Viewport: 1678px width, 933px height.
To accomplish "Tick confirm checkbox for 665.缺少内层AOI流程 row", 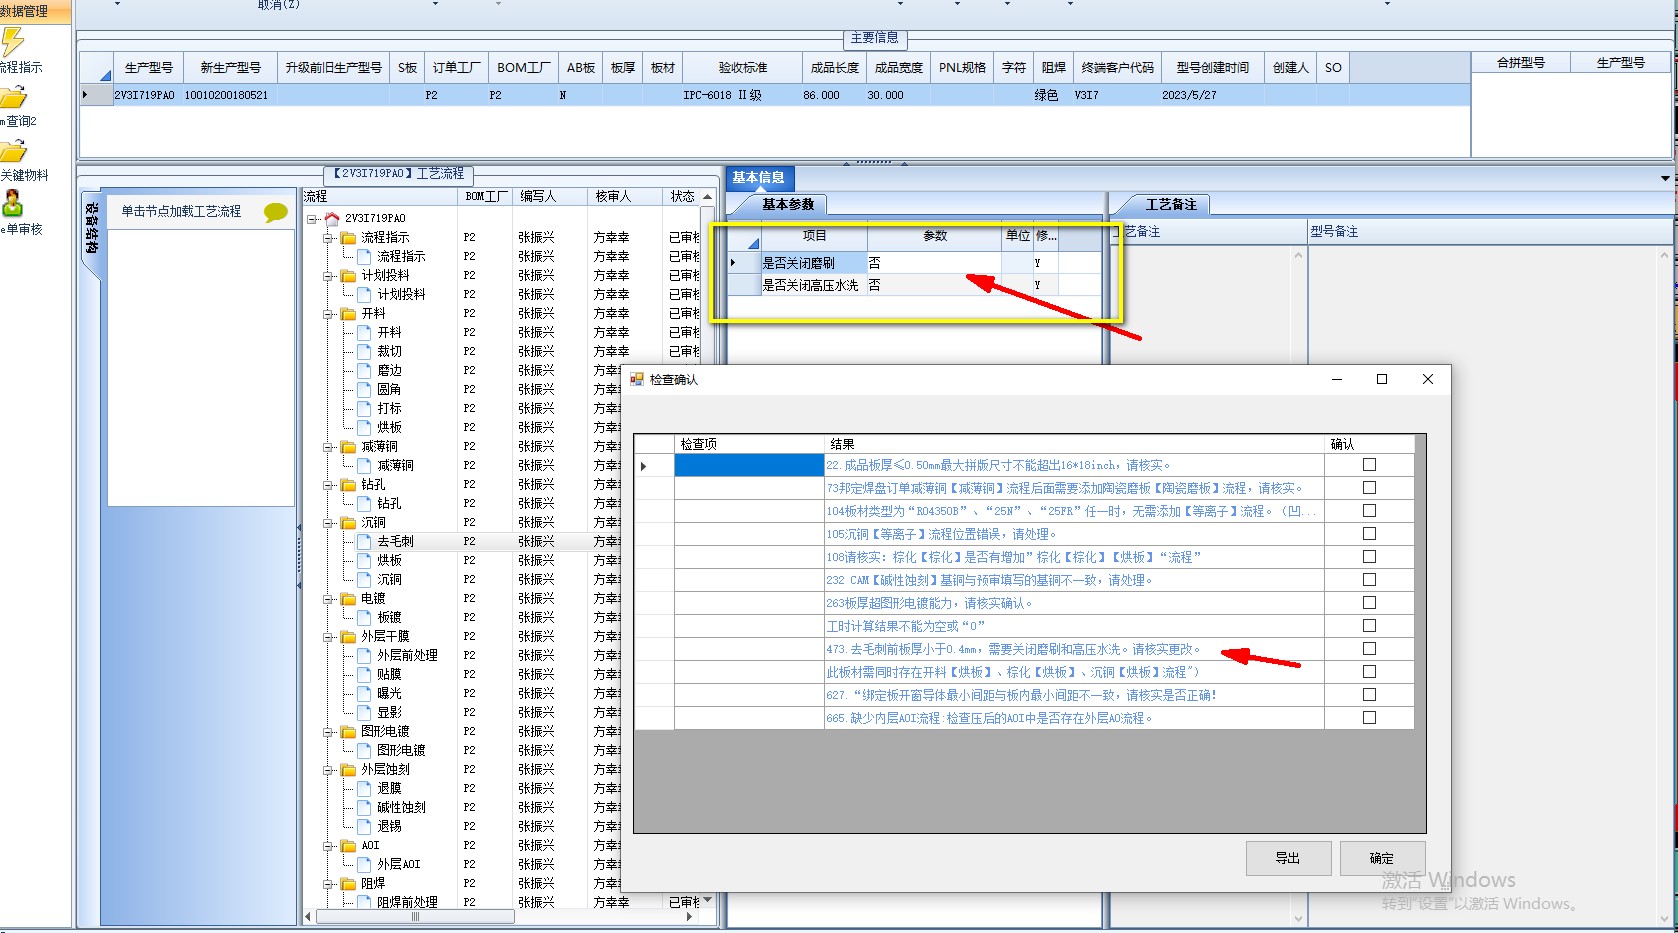I will pyautogui.click(x=1369, y=718).
